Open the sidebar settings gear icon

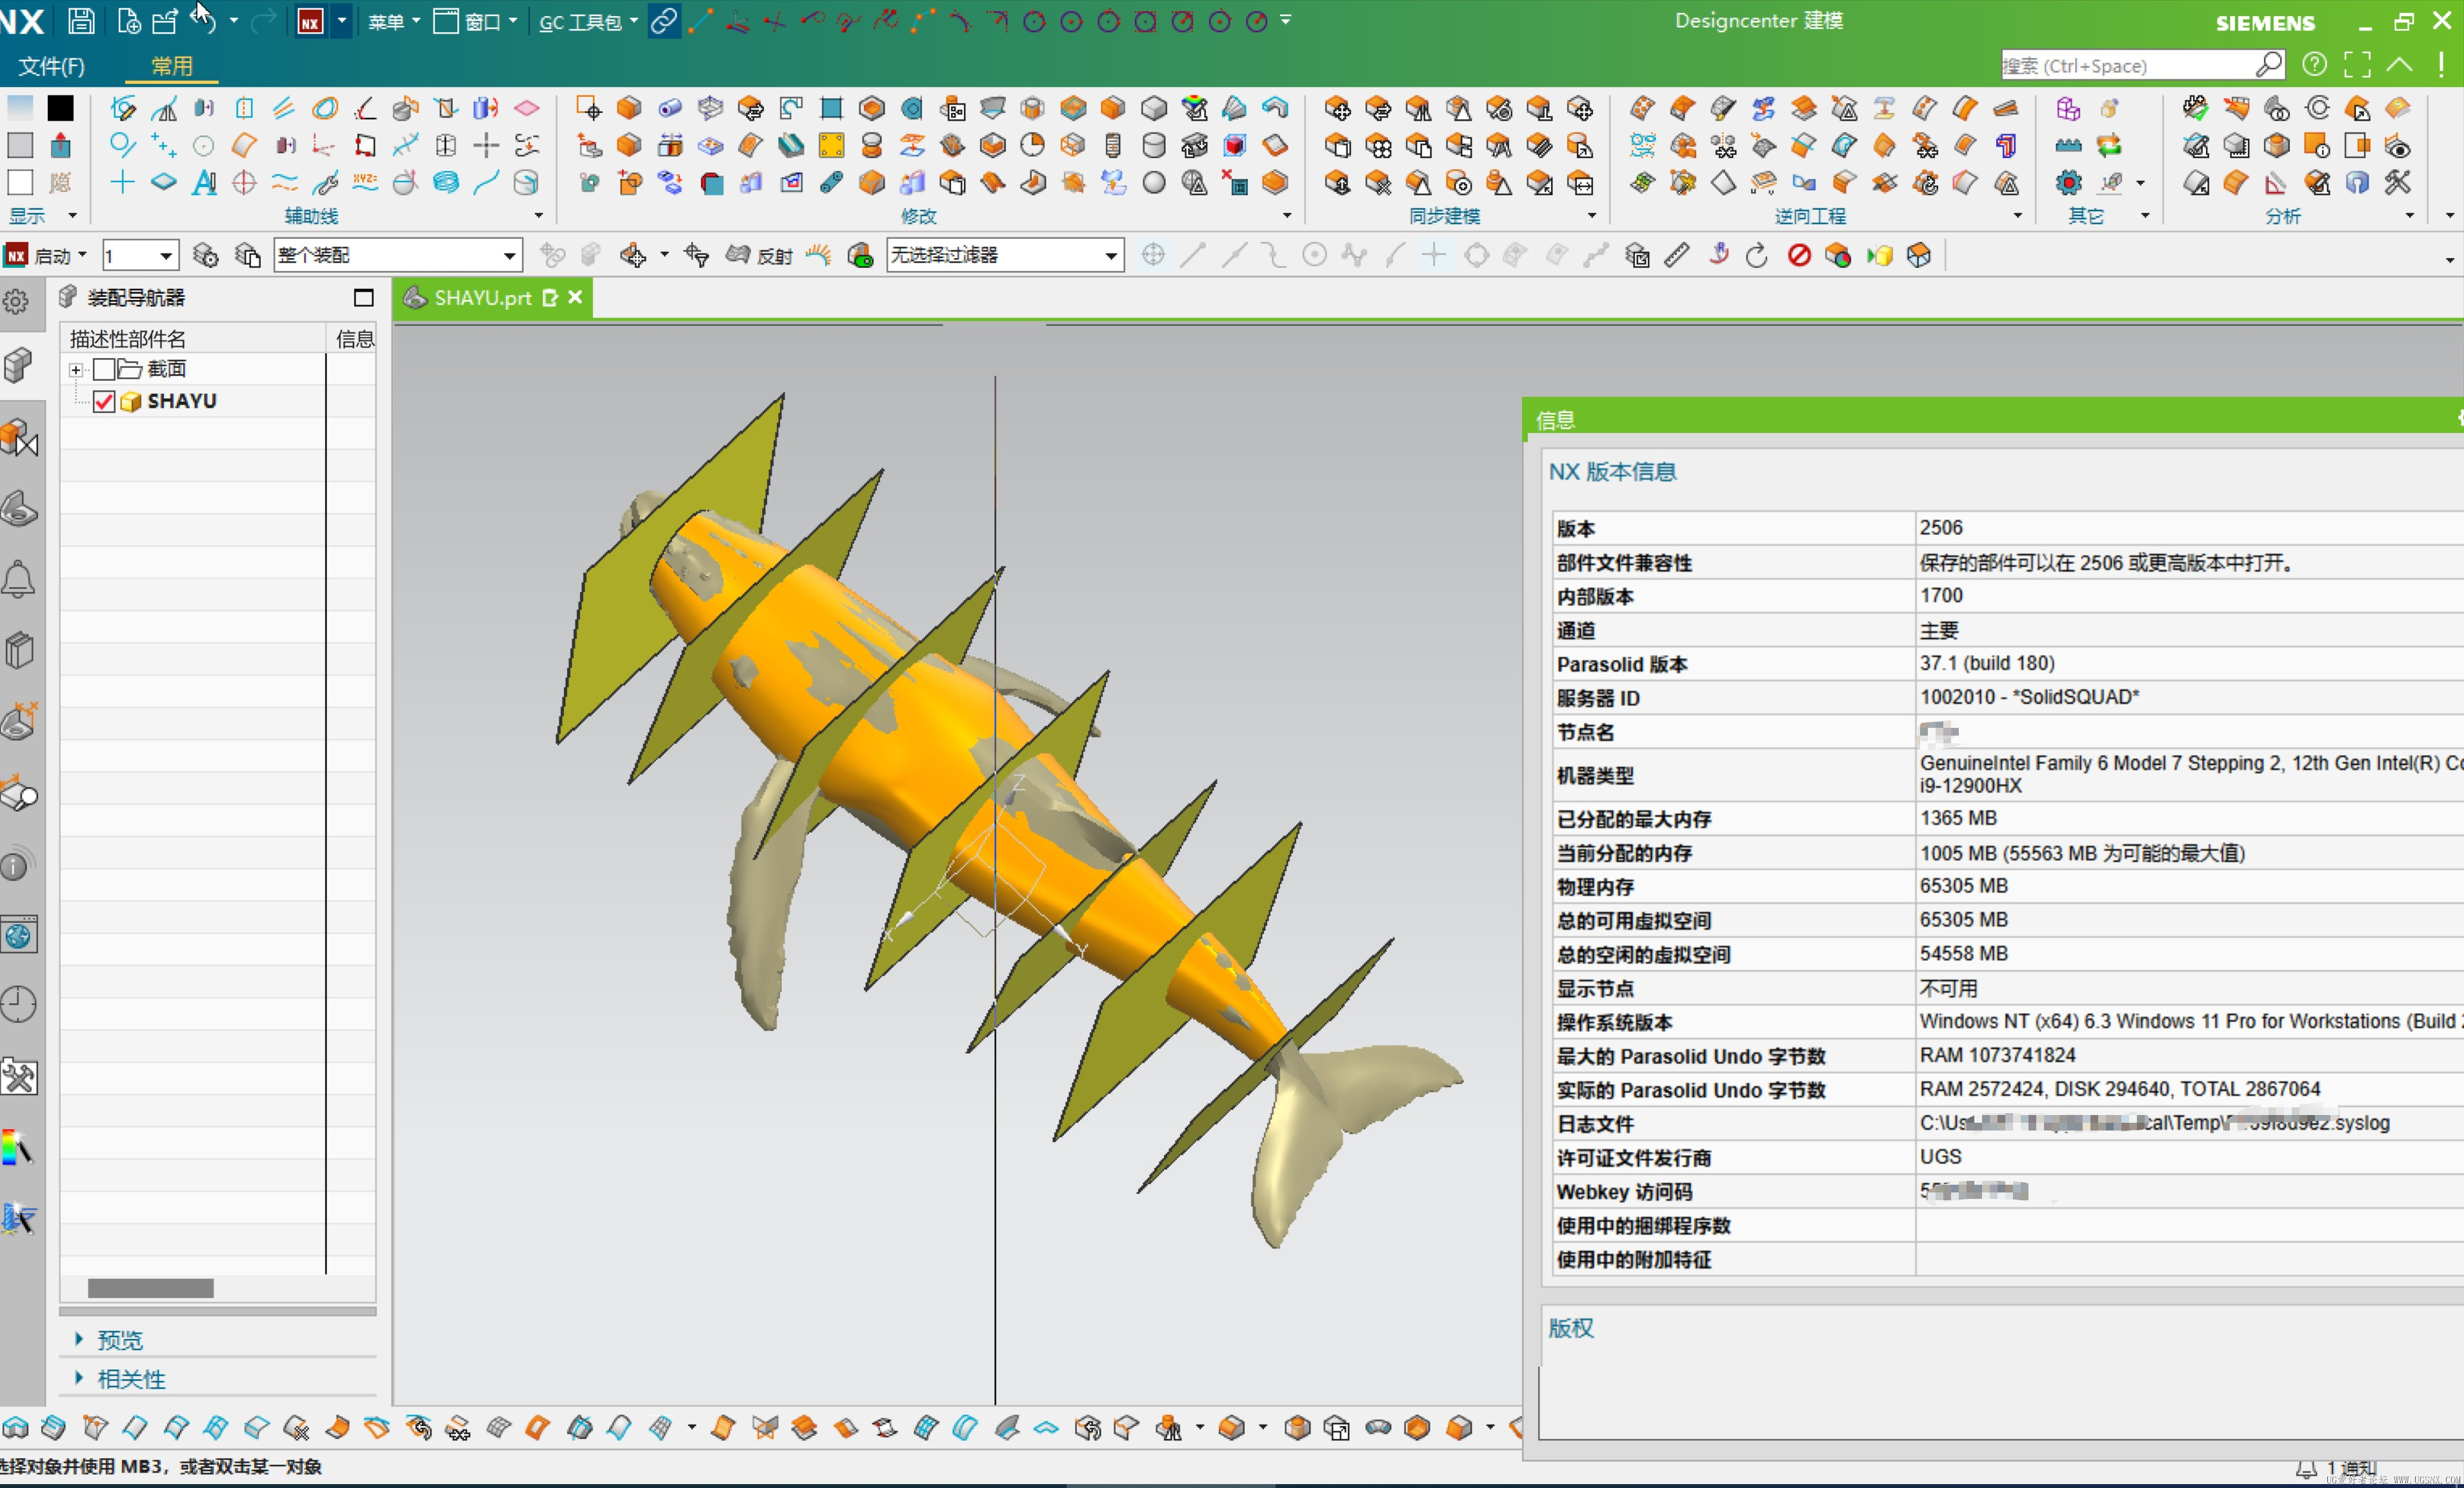coord(16,301)
